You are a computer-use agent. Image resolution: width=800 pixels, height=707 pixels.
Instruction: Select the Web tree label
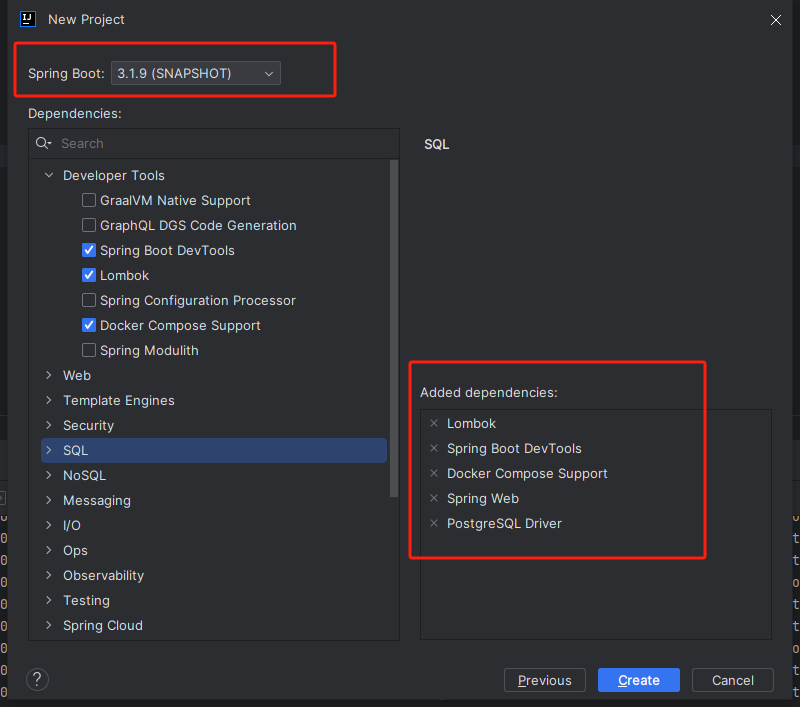pyautogui.click(x=77, y=375)
